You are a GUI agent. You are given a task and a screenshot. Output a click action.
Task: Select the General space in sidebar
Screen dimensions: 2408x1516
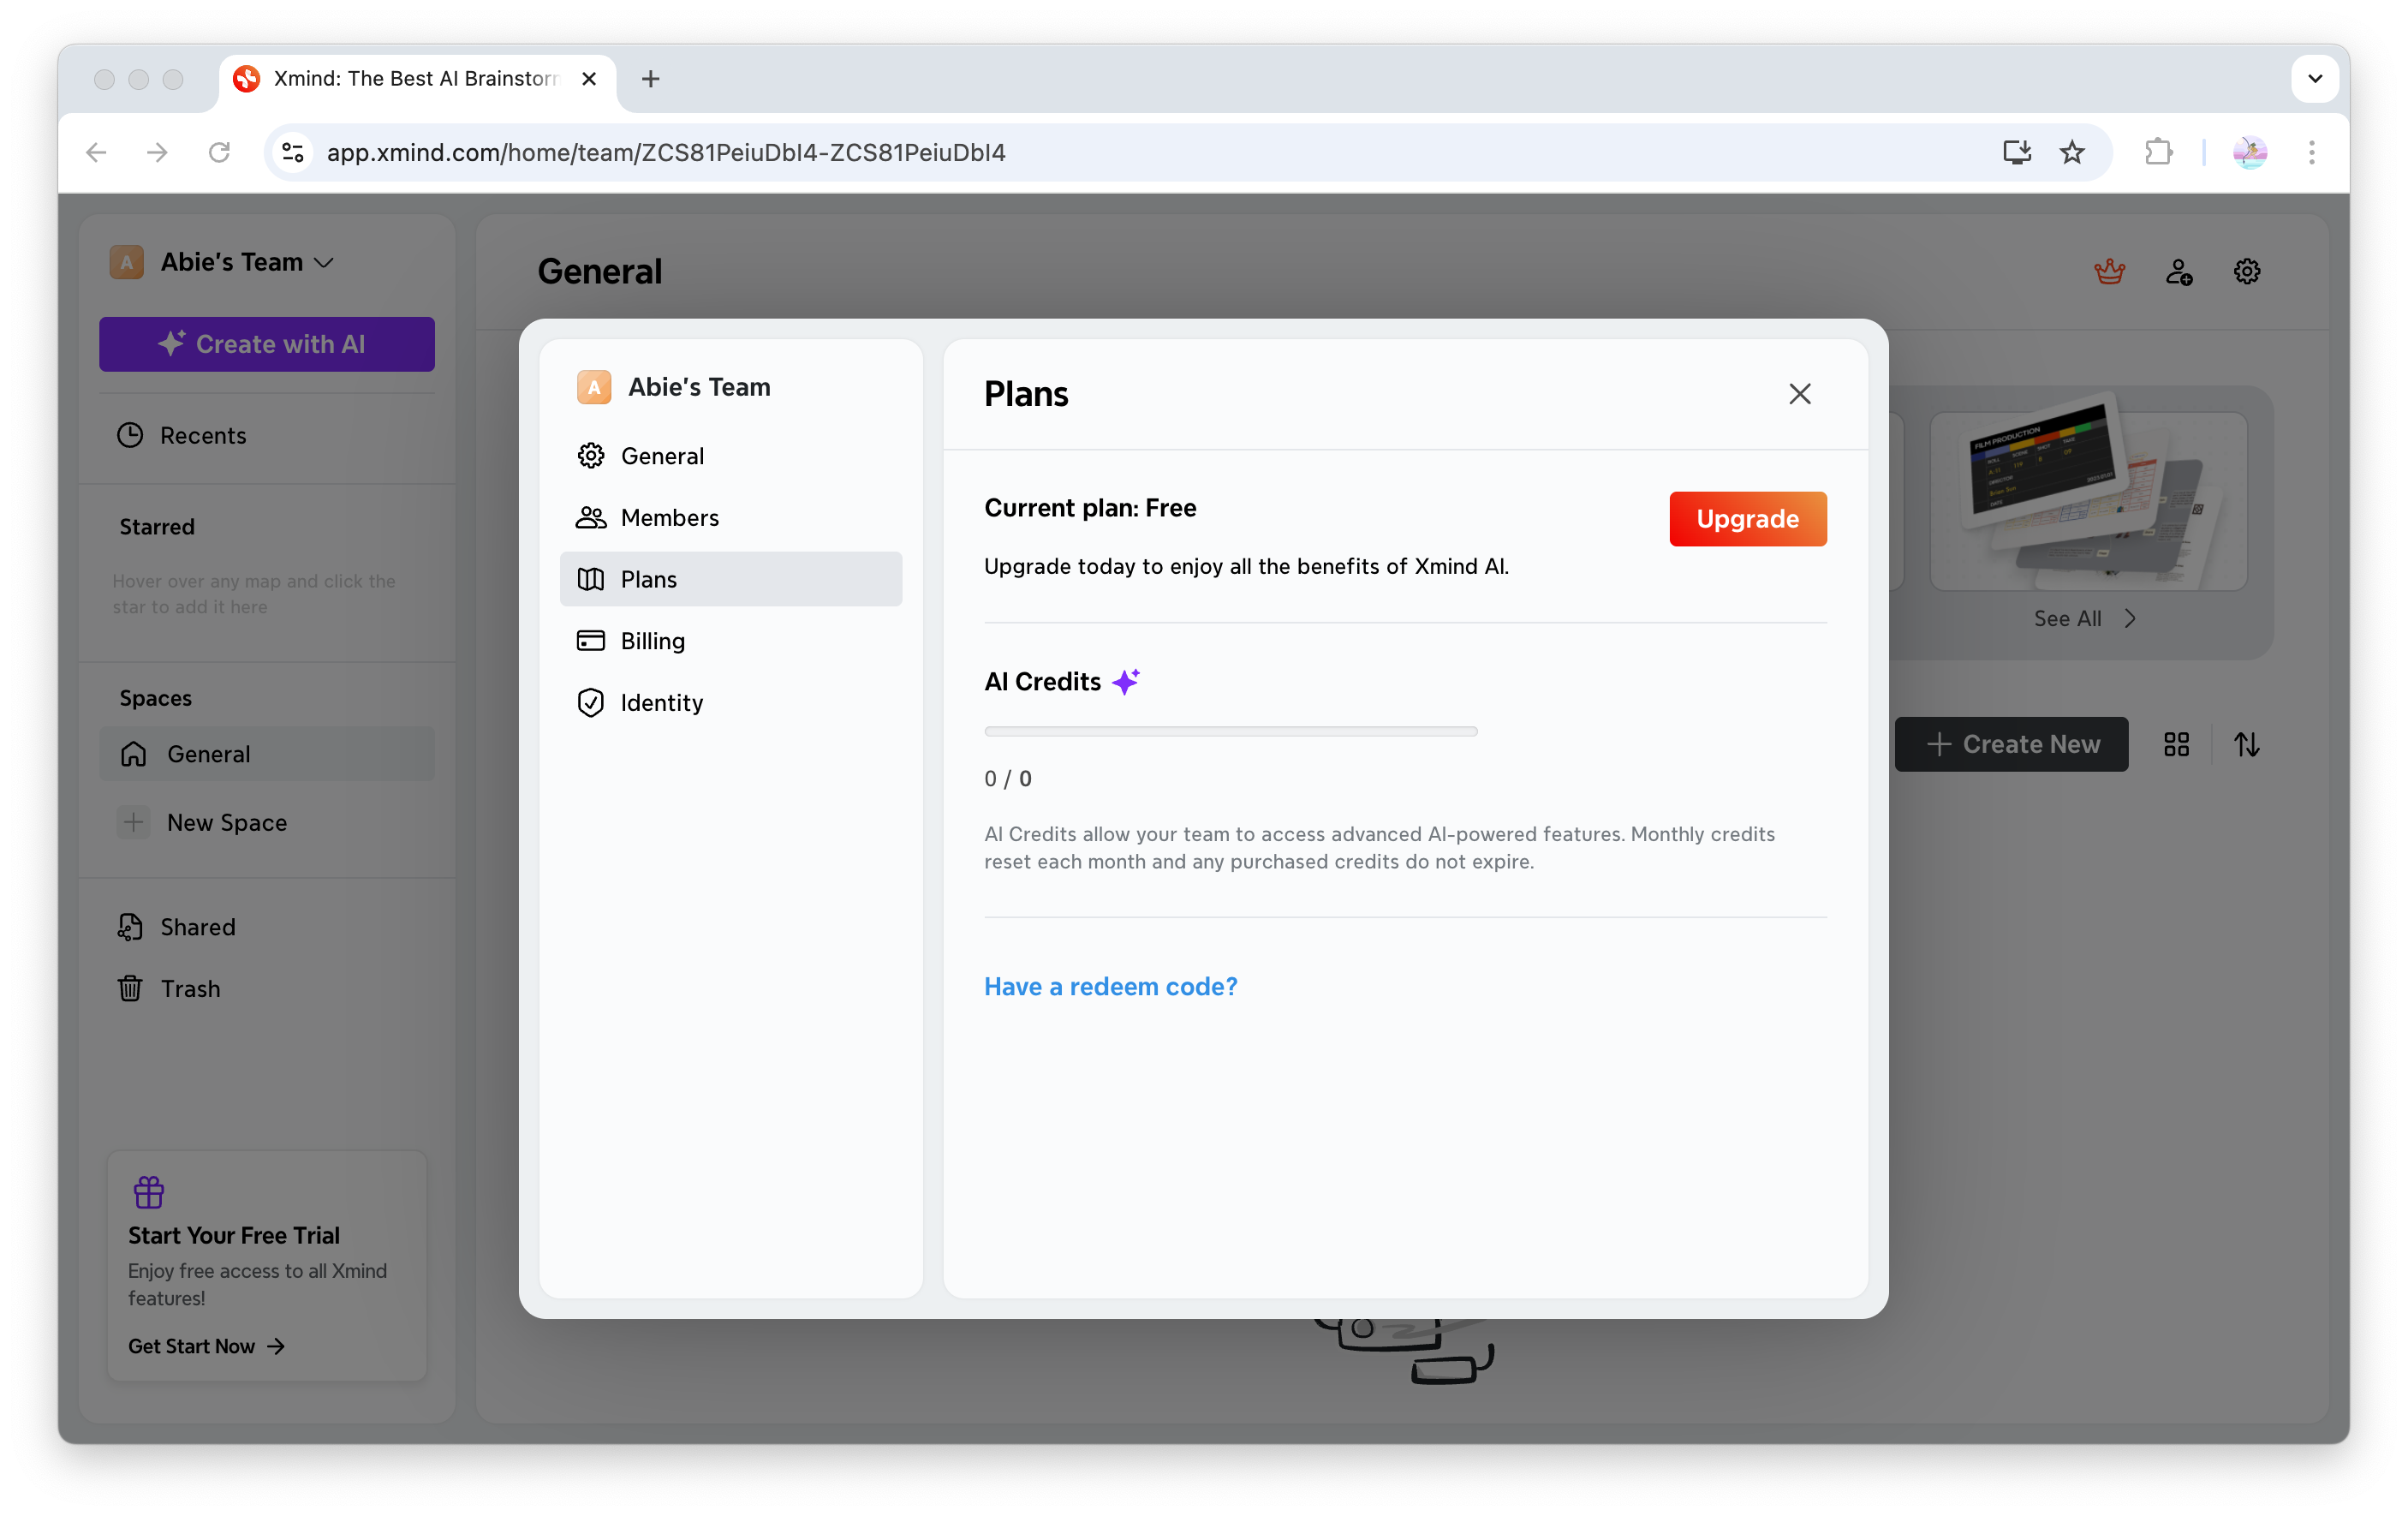tap(266, 754)
